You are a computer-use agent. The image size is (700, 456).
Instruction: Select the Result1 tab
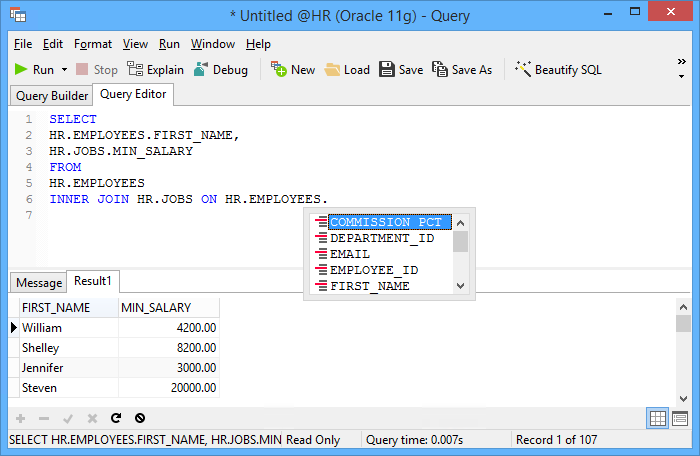[x=92, y=281]
